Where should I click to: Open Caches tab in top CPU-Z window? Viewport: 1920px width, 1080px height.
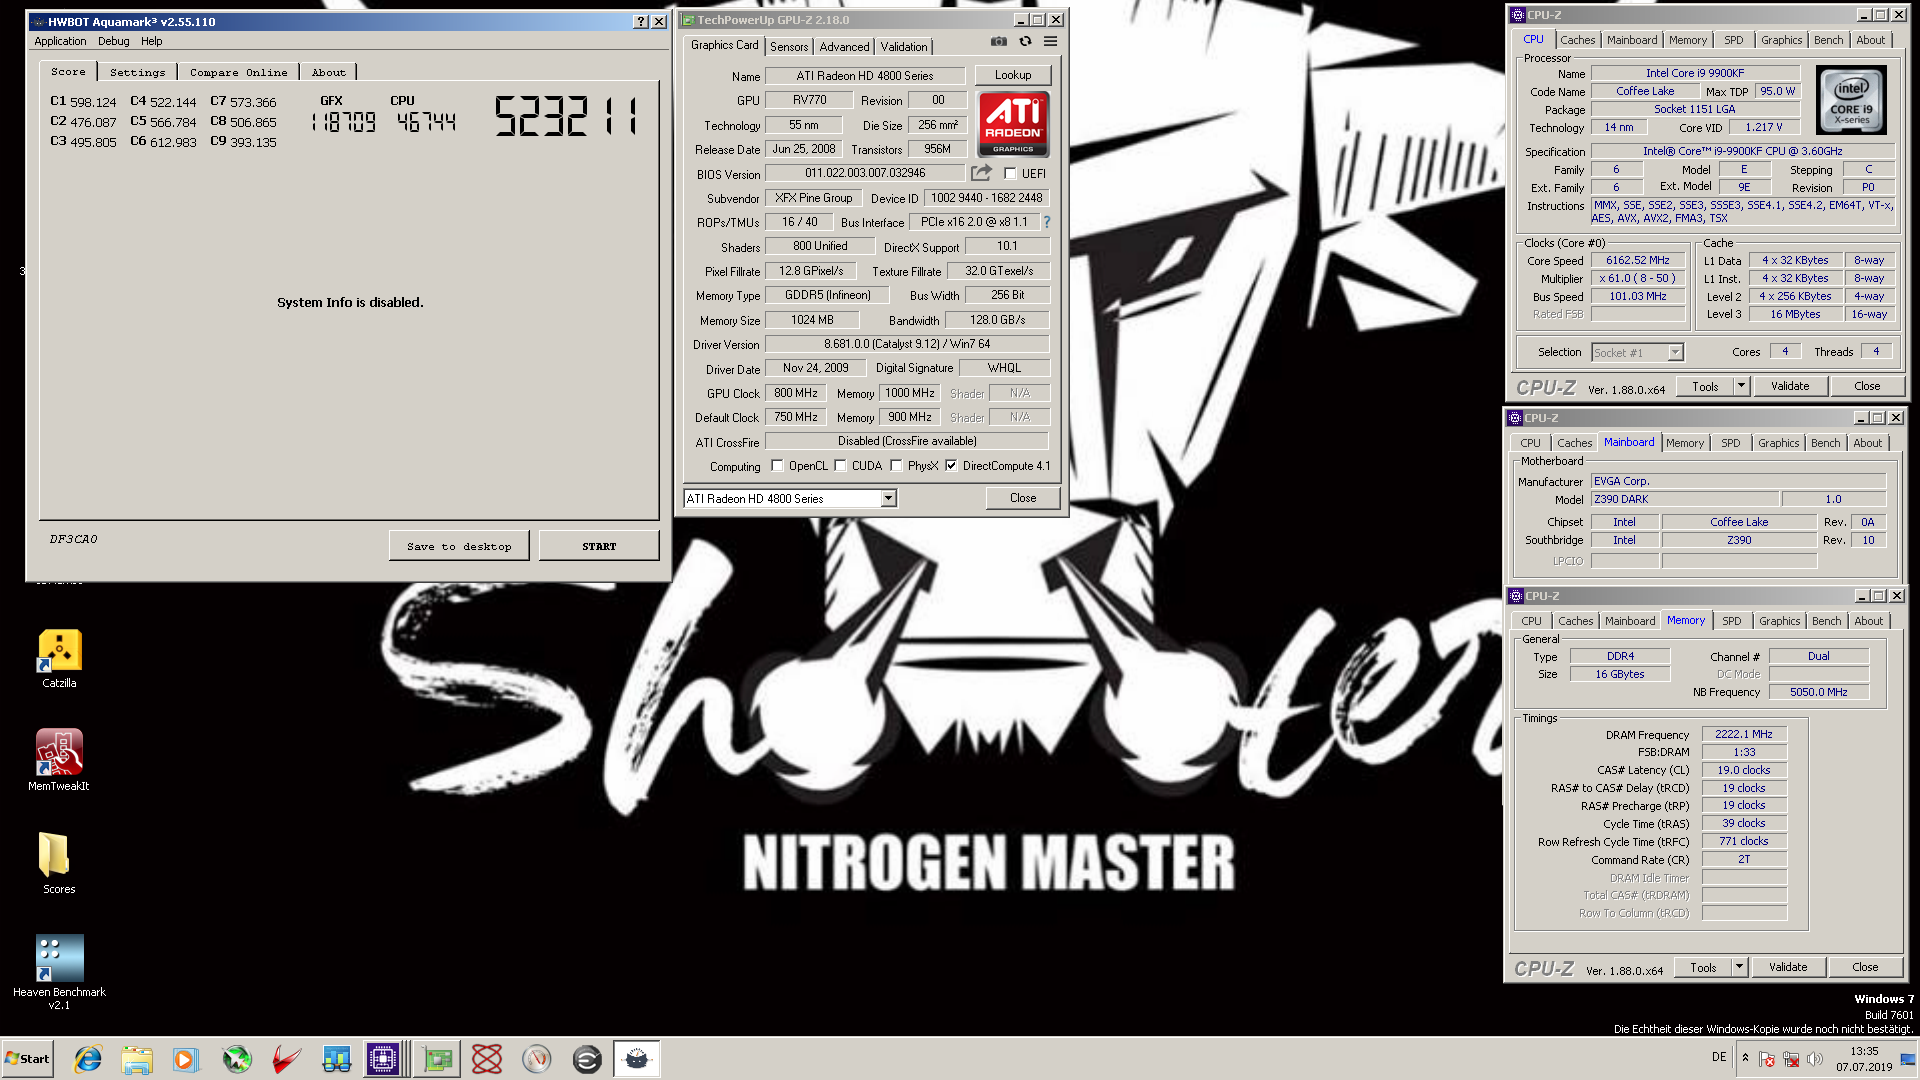click(1577, 40)
